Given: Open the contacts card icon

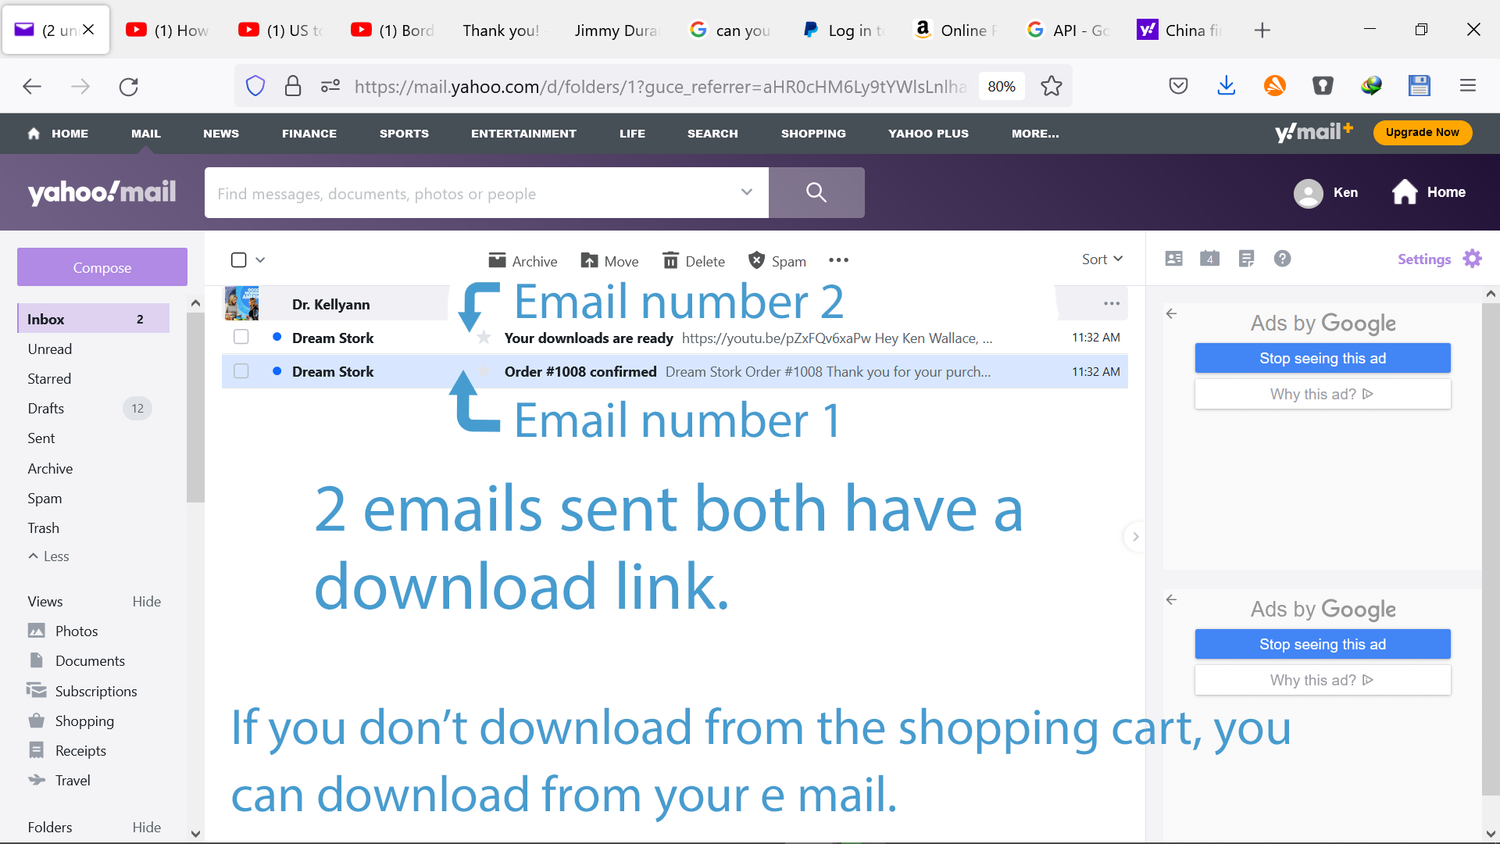Looking at the screenshot, I should click(1174, 259).
